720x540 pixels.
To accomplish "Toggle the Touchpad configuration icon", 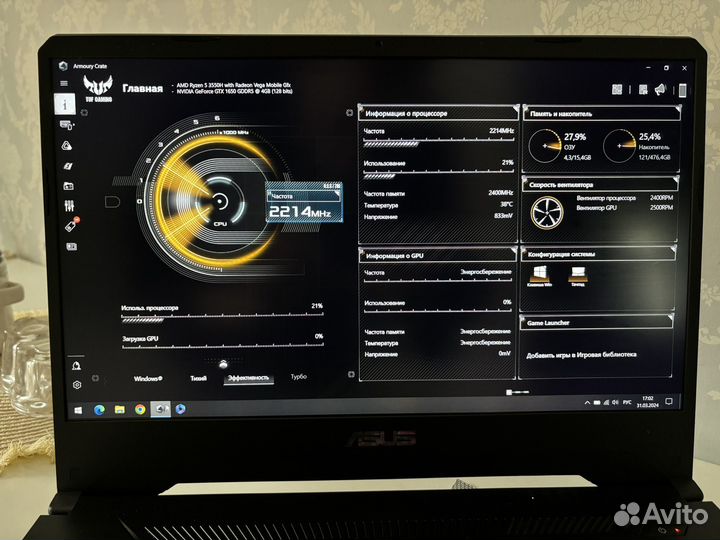I will click(578, 276).
